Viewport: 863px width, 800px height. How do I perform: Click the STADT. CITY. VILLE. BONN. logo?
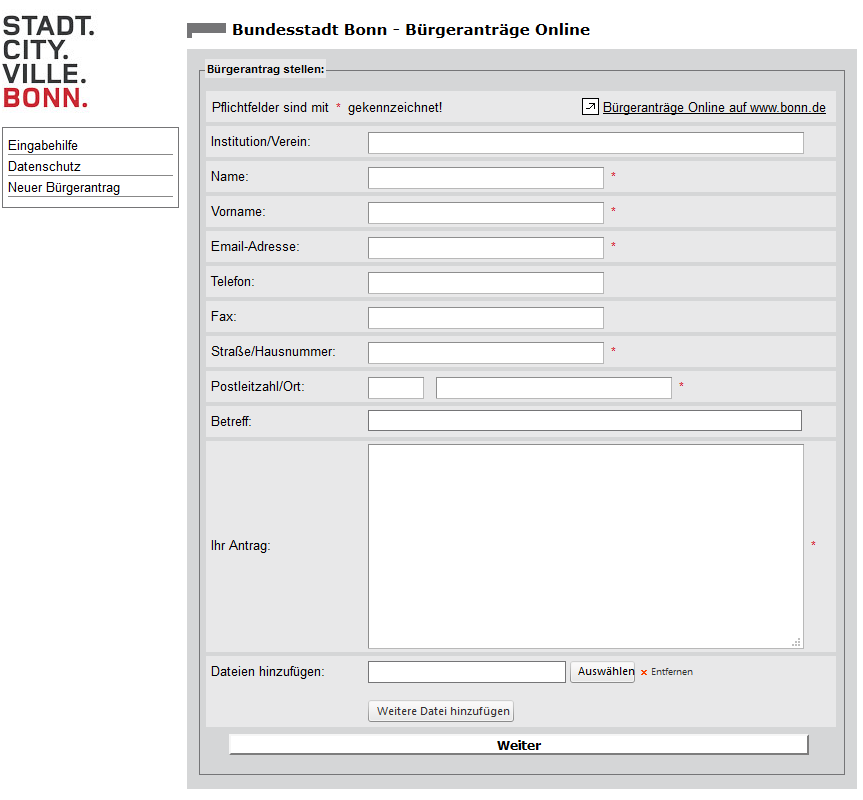46,62
